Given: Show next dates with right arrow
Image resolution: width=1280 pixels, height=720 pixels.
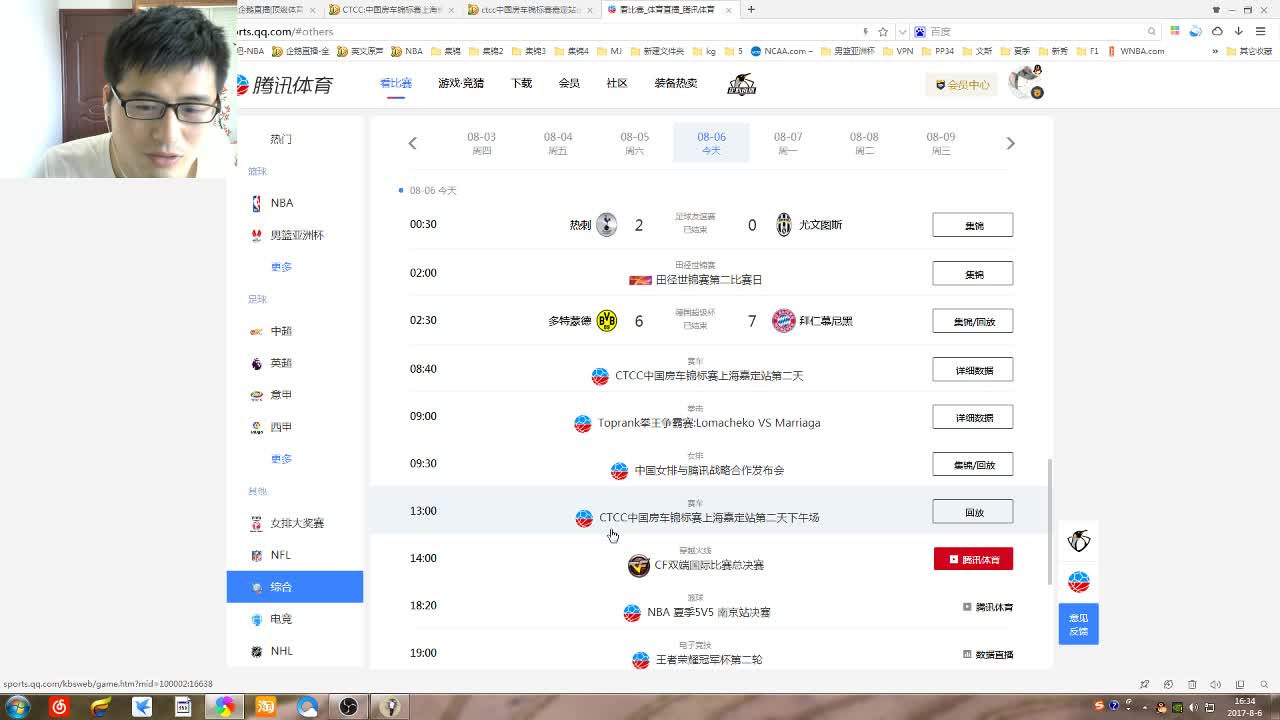Looking at the screenshot, I should (1010, 144).
